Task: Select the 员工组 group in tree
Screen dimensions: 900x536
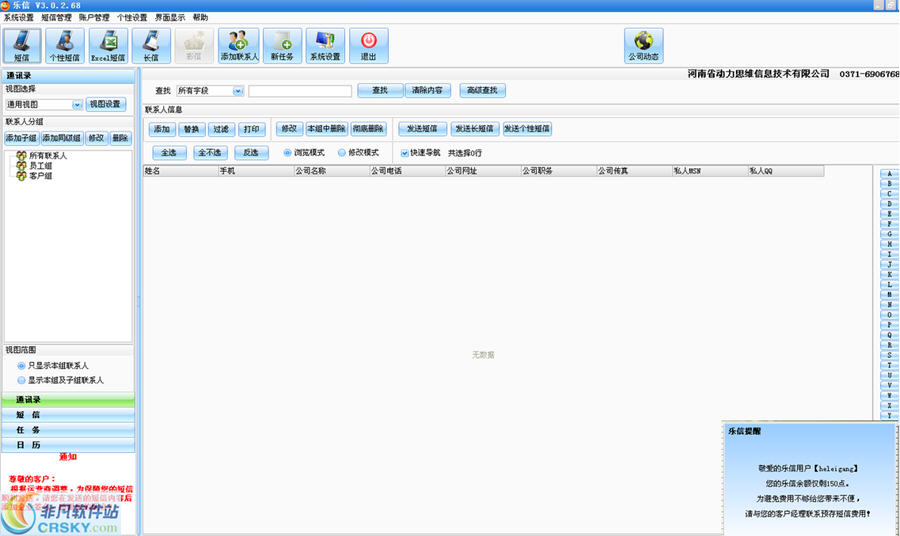Action: 40,166
